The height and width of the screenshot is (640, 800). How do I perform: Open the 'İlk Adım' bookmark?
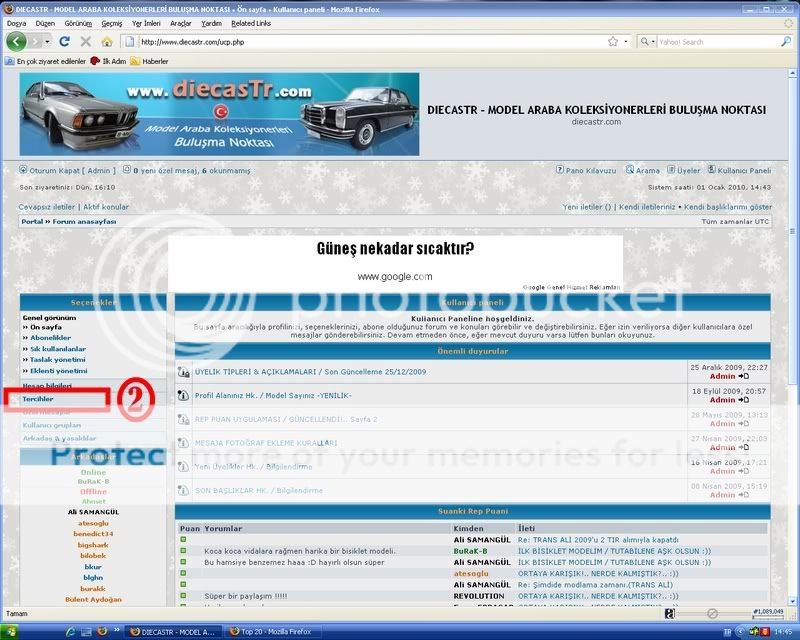108,61
